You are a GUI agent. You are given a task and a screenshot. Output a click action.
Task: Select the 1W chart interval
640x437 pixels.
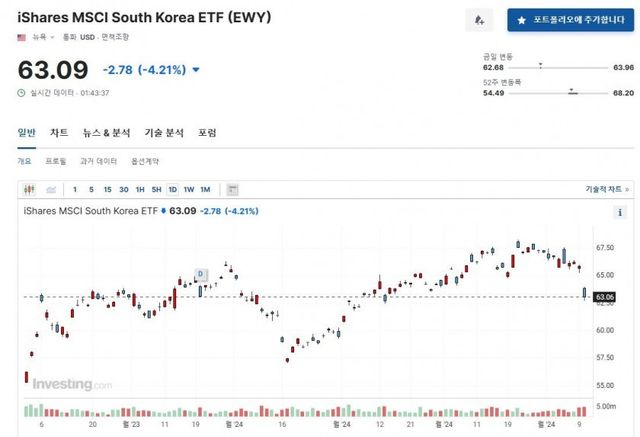click(x=188, y=189)
